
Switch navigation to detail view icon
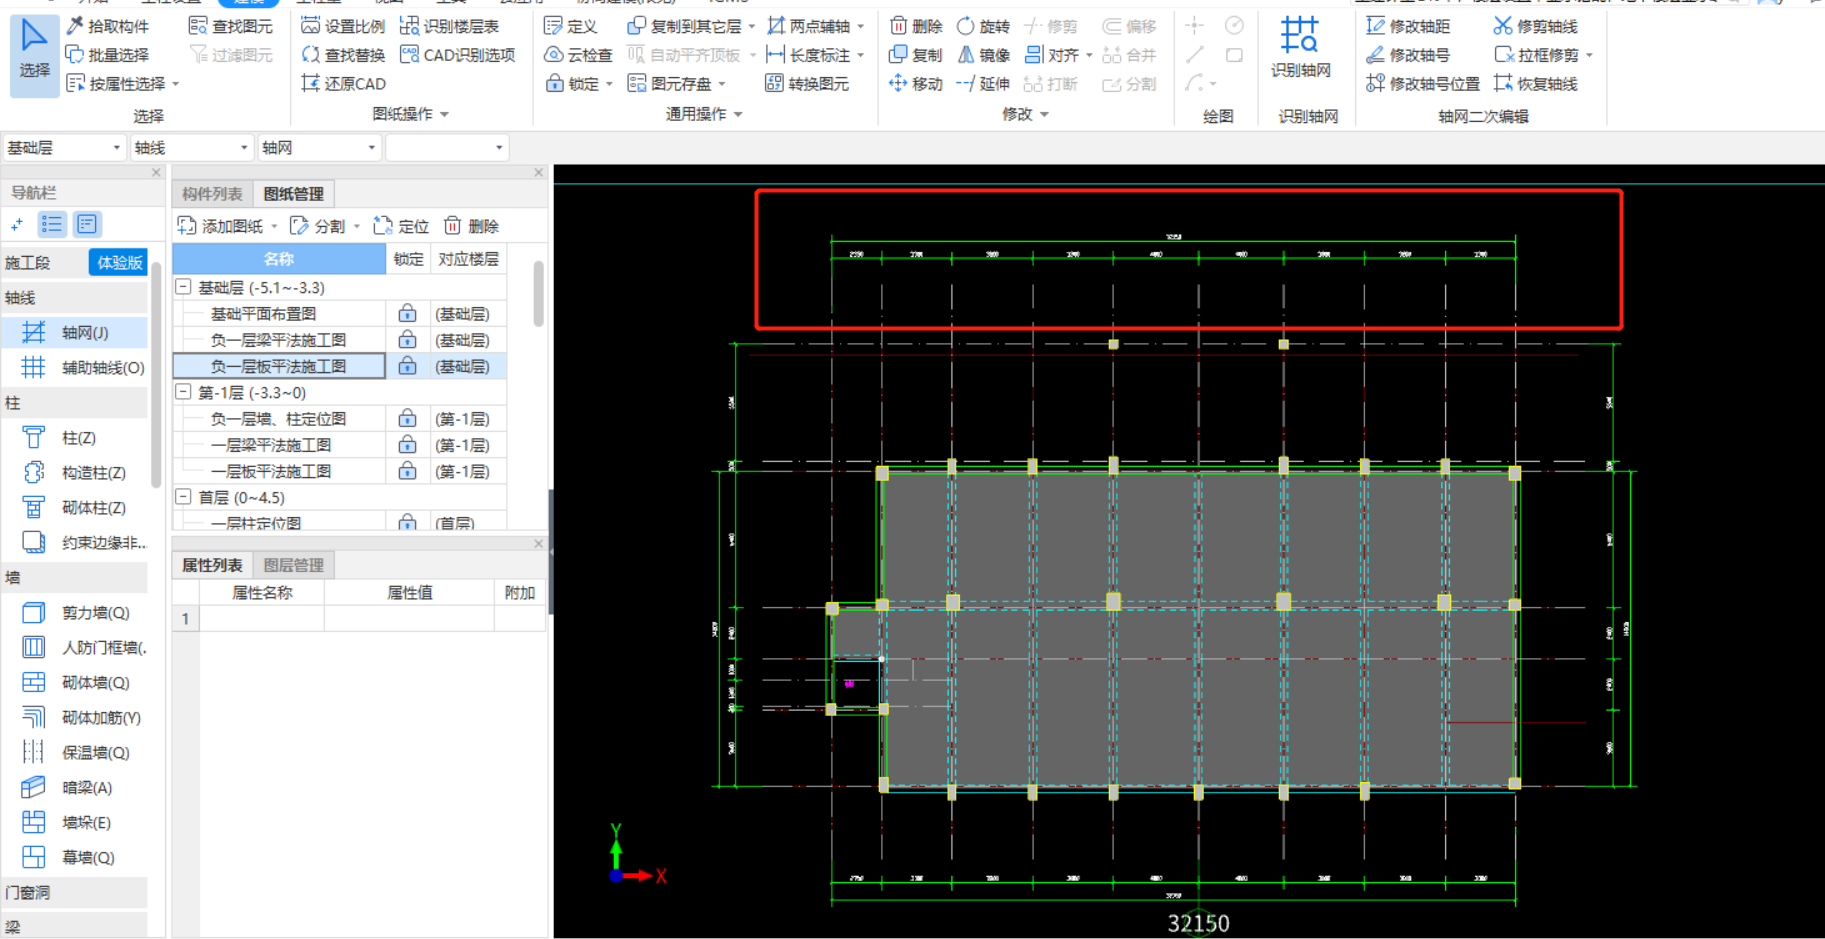coord(87,224)
